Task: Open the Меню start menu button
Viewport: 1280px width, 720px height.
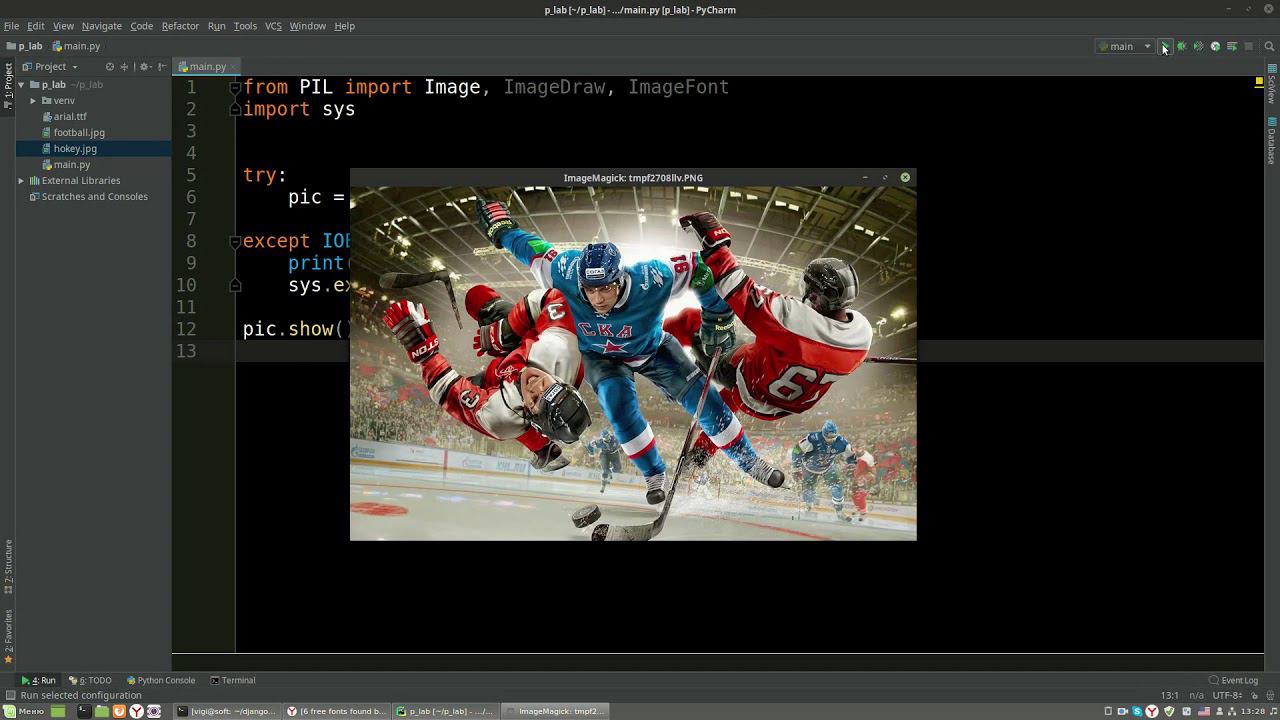Action: tap(24, 712)
